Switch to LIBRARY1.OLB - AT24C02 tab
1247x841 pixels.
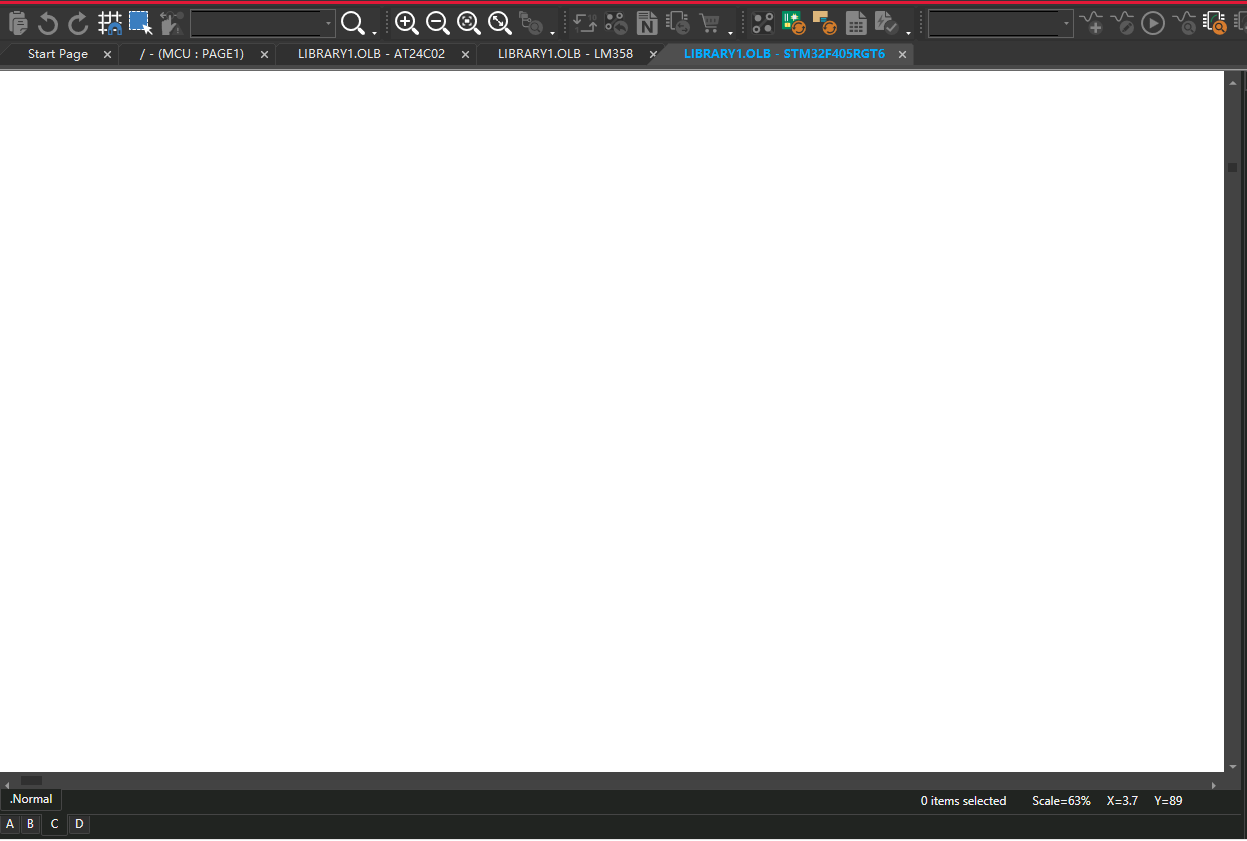(371, 54)
